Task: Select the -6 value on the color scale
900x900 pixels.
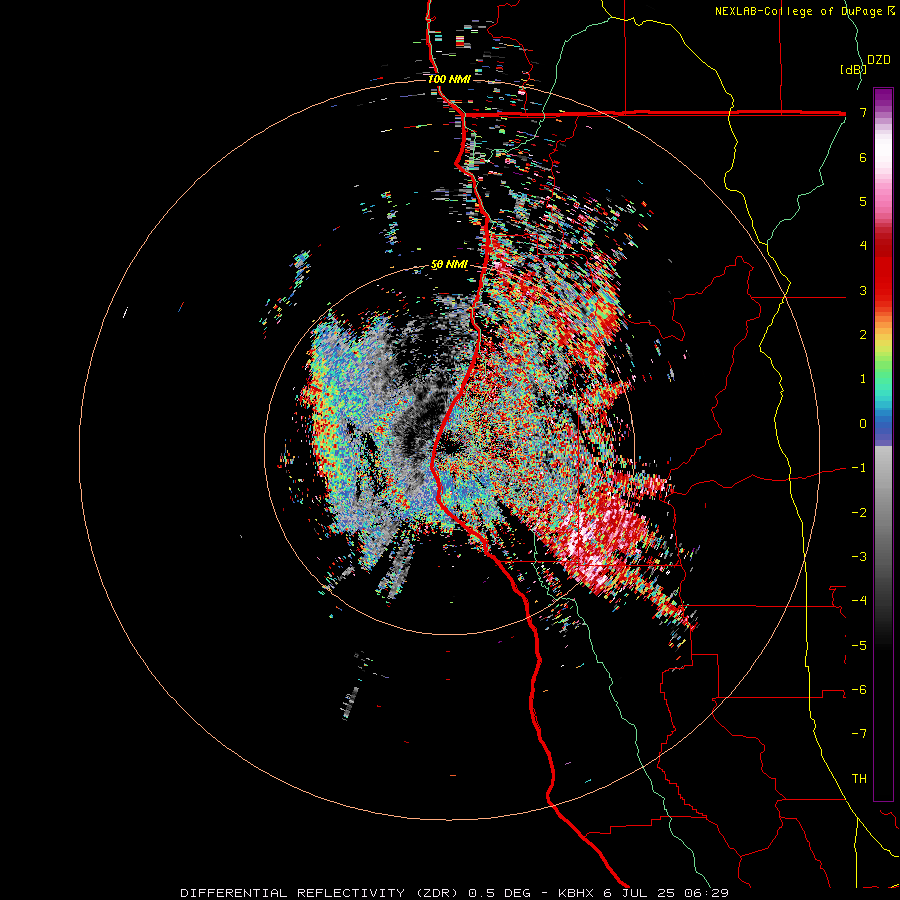Action: (859, 690)
